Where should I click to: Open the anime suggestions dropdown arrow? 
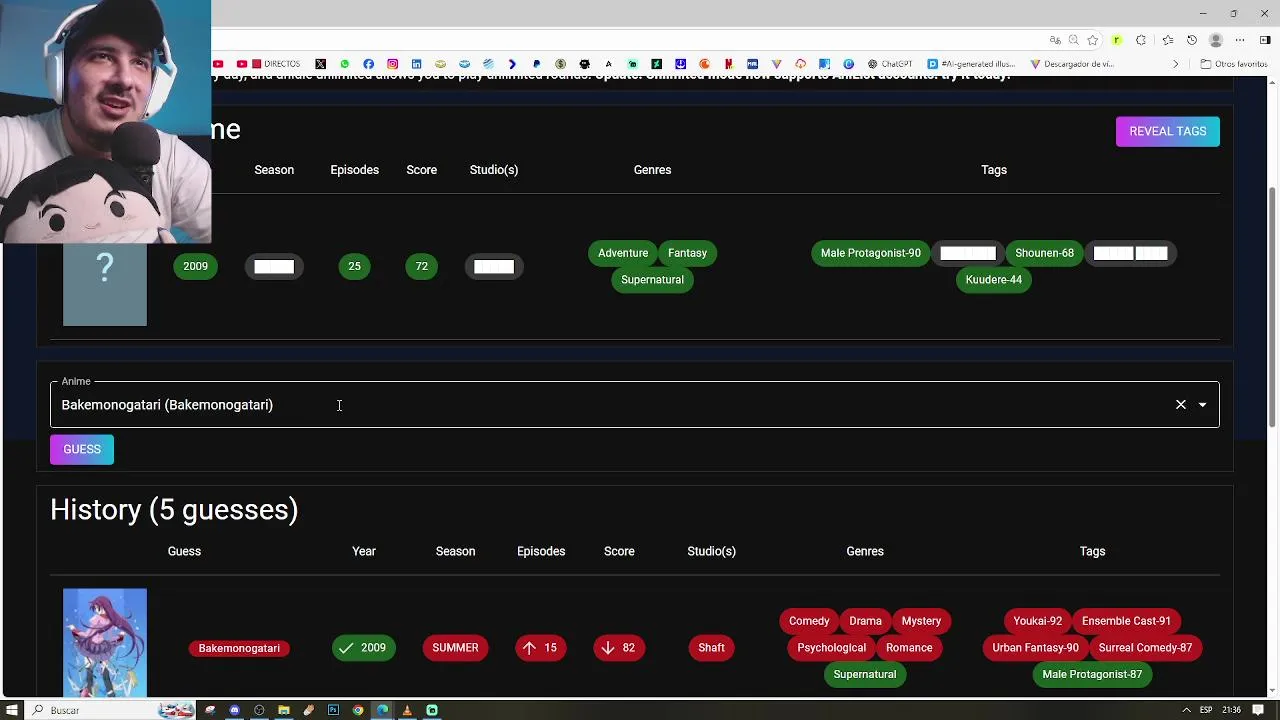click(x=1203, y=405)
